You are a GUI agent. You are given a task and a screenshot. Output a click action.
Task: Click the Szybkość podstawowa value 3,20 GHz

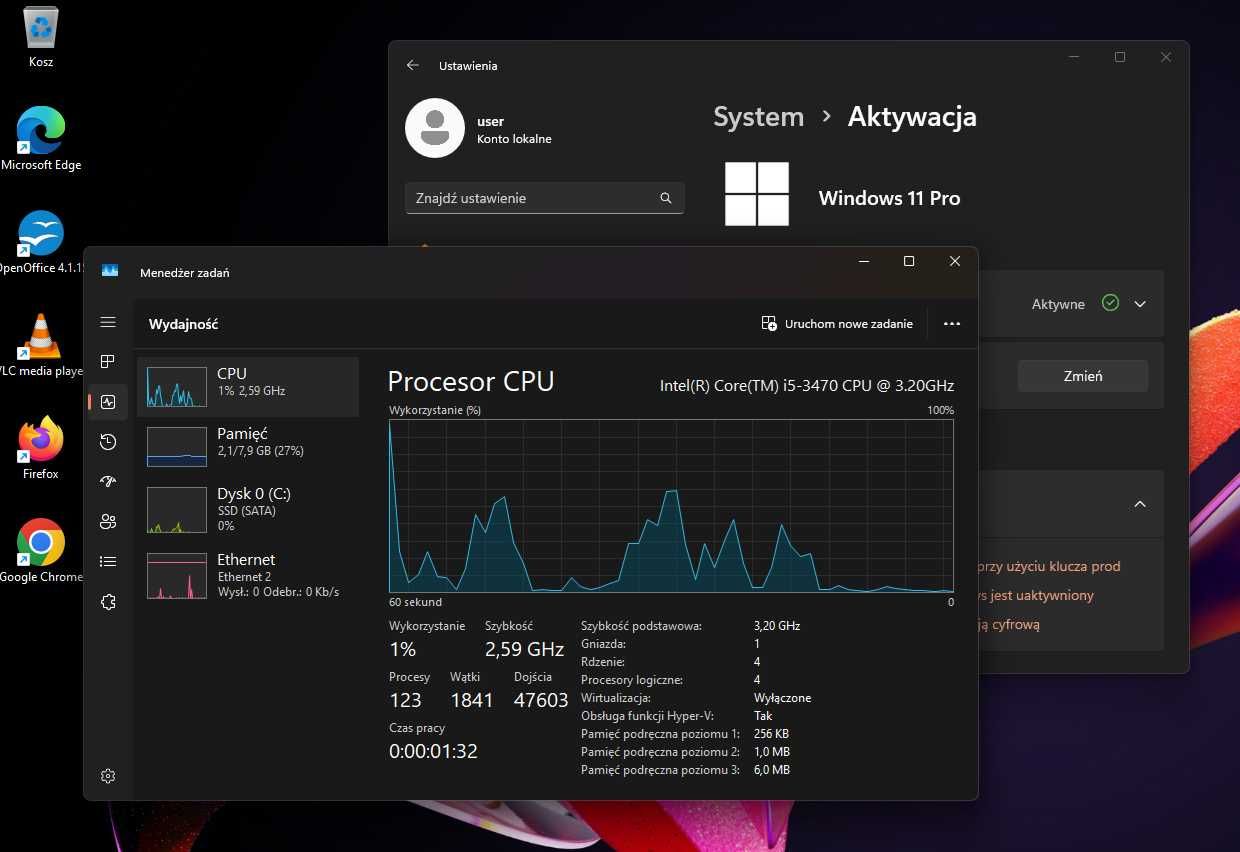coord(777,626)
